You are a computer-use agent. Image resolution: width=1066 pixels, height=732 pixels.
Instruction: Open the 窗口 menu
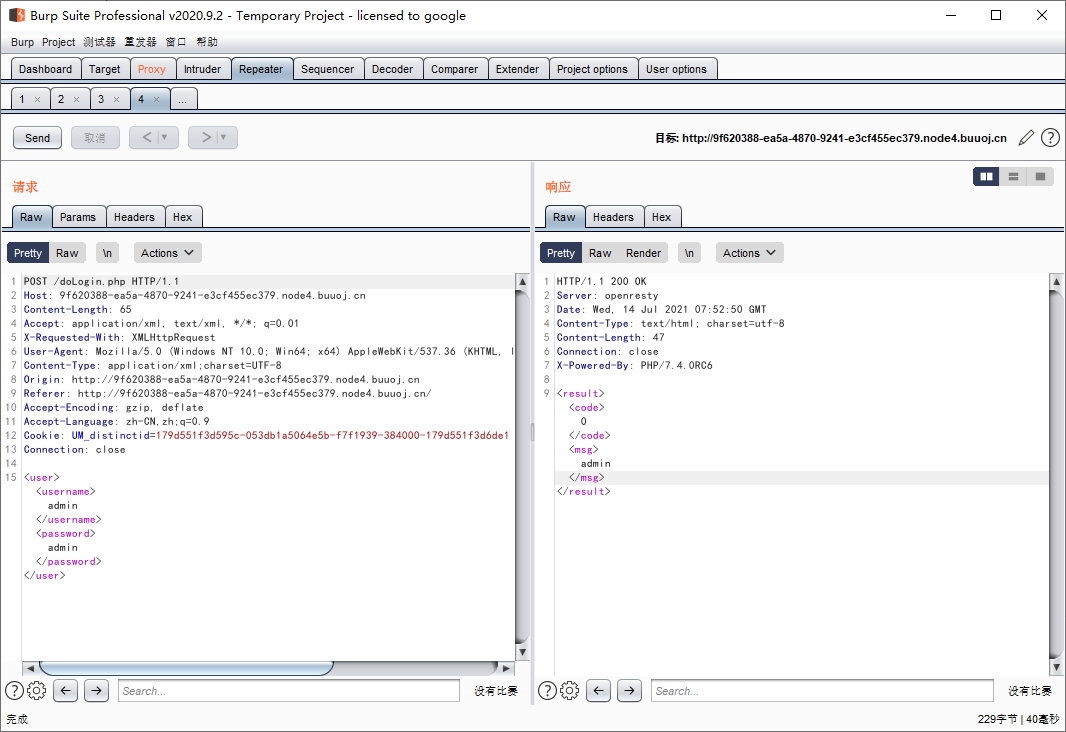click(x=176, y=42)
